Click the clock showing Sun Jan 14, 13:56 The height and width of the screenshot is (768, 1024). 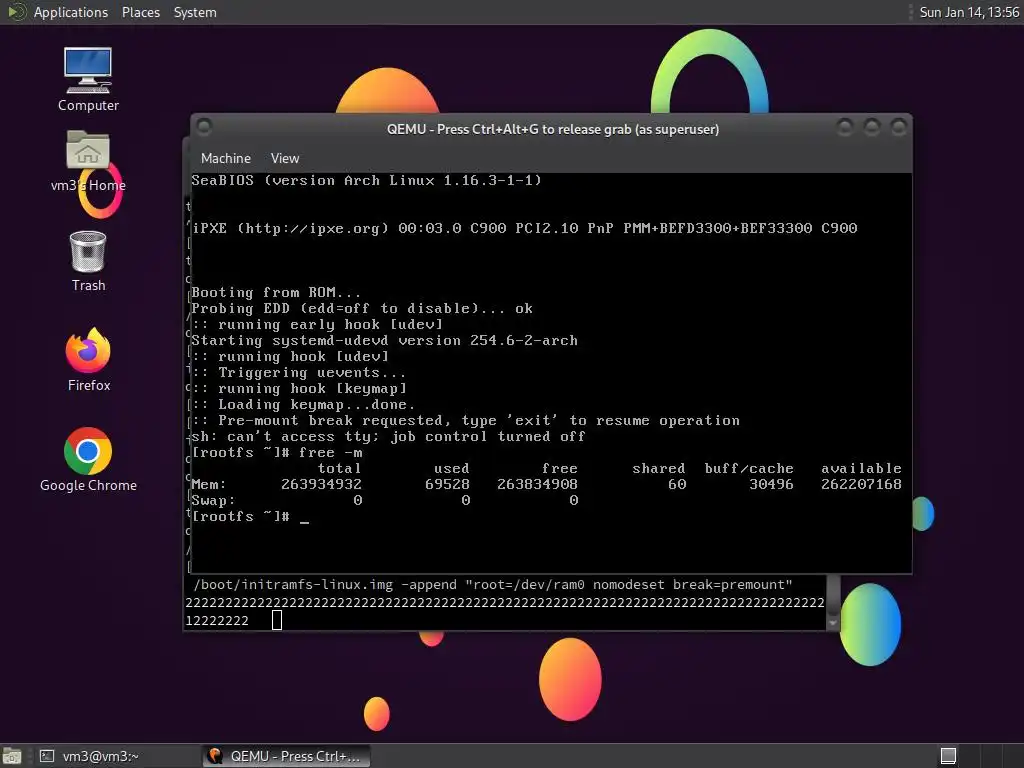pos(969,12)
